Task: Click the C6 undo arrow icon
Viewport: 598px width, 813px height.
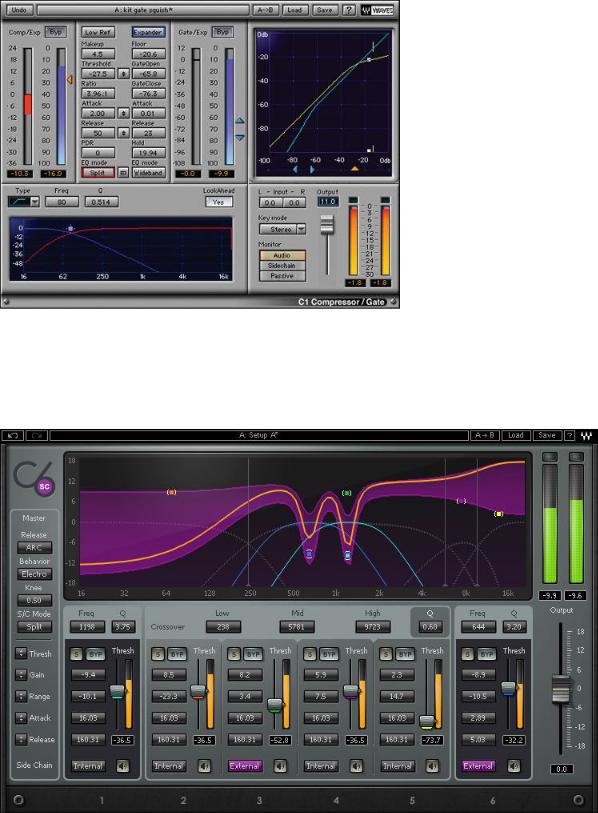Action: point(13,436)
